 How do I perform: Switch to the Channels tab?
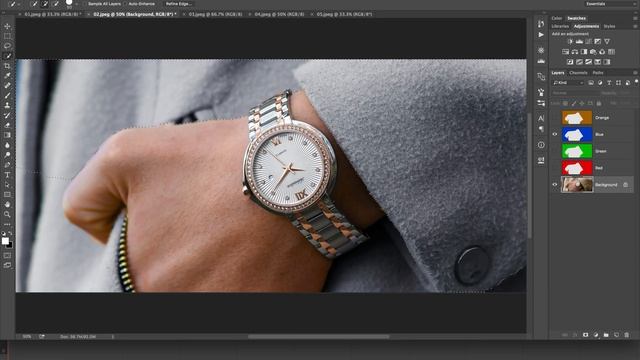tap(578, 73)
